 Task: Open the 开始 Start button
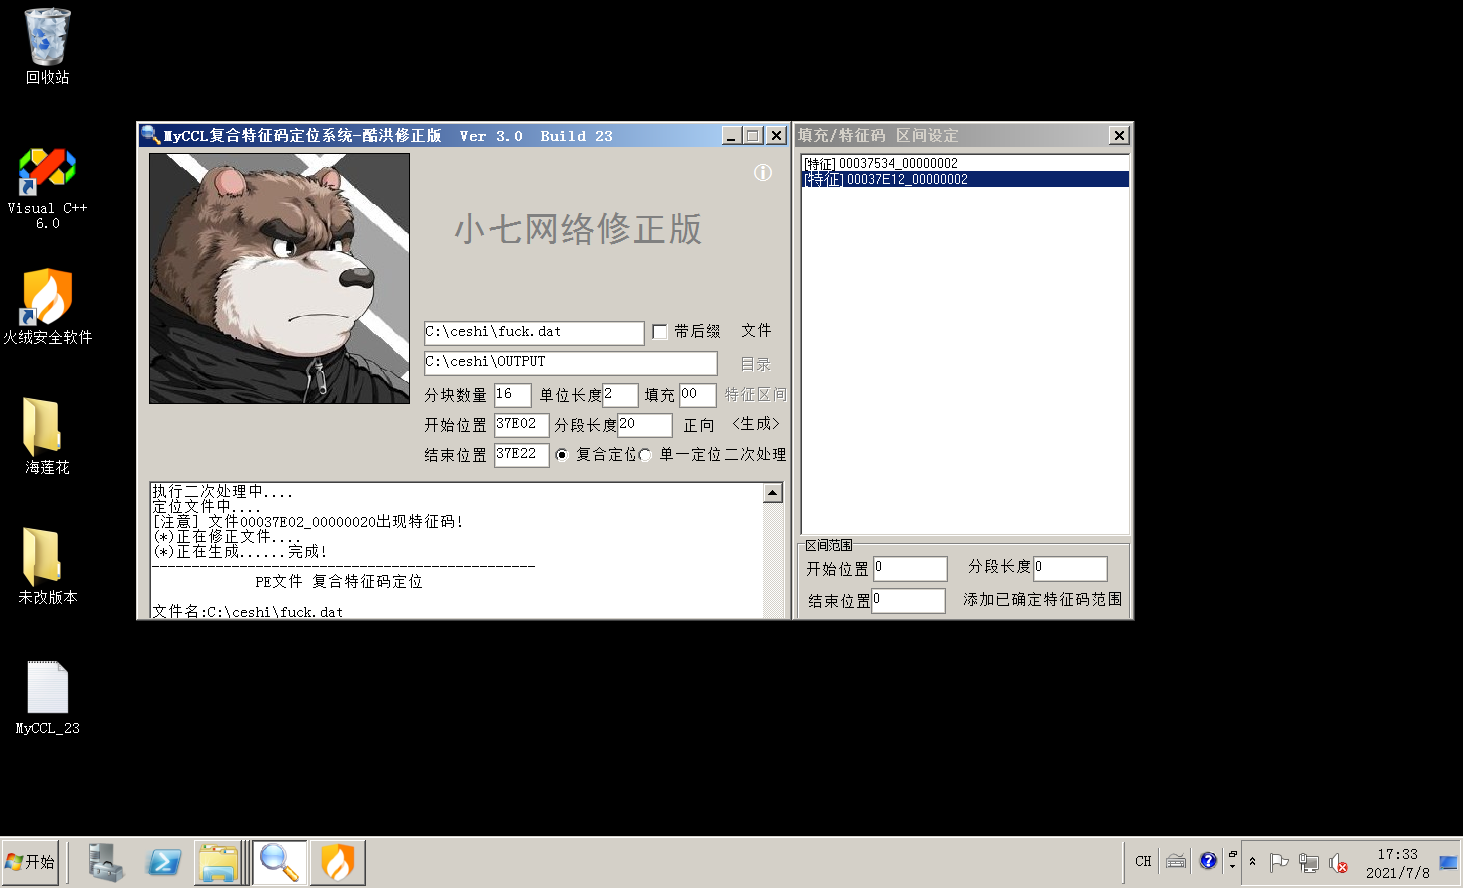point(30,862)
